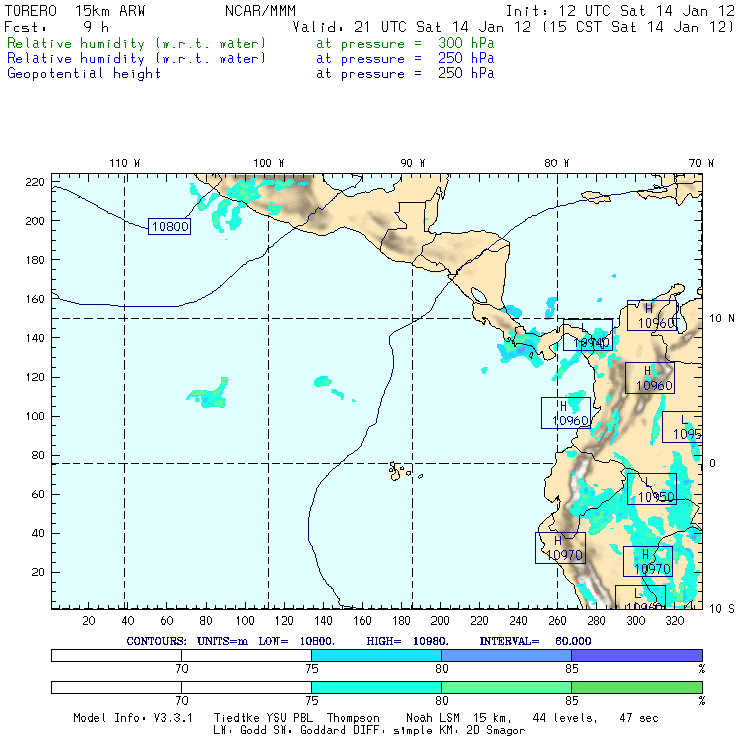Click the boxed L 10950 contour label
The height and width of the screenshot is (740, 740).
652,489
